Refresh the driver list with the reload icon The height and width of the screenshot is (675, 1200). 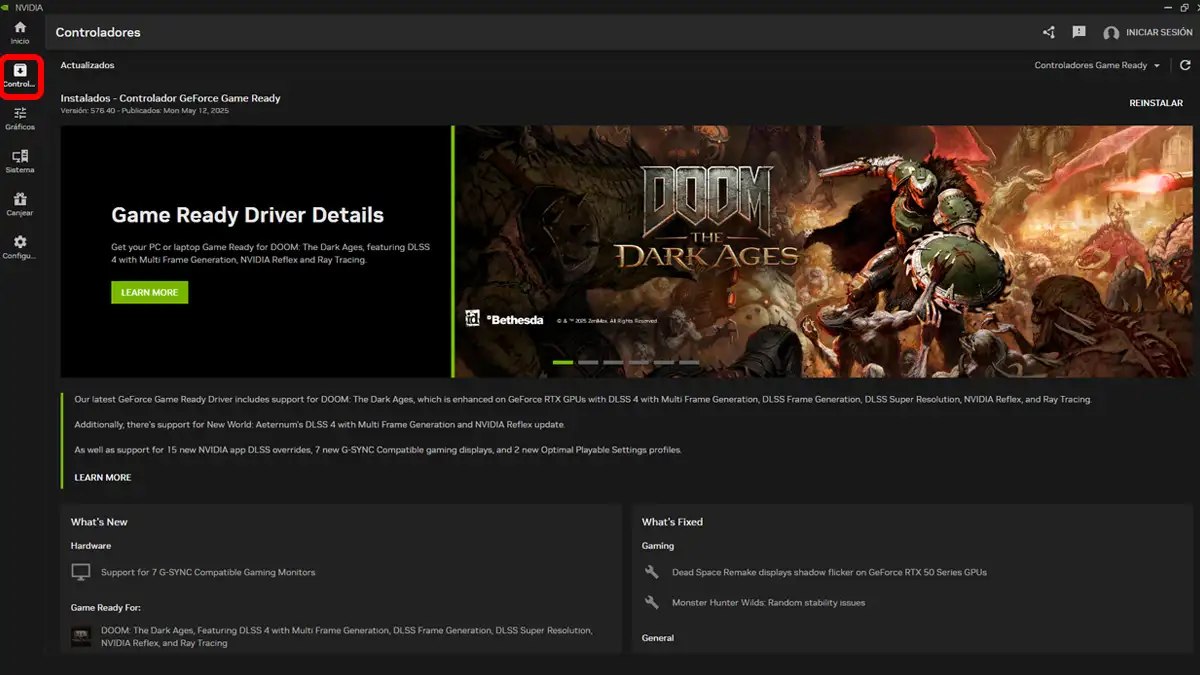coord(1185,65)
